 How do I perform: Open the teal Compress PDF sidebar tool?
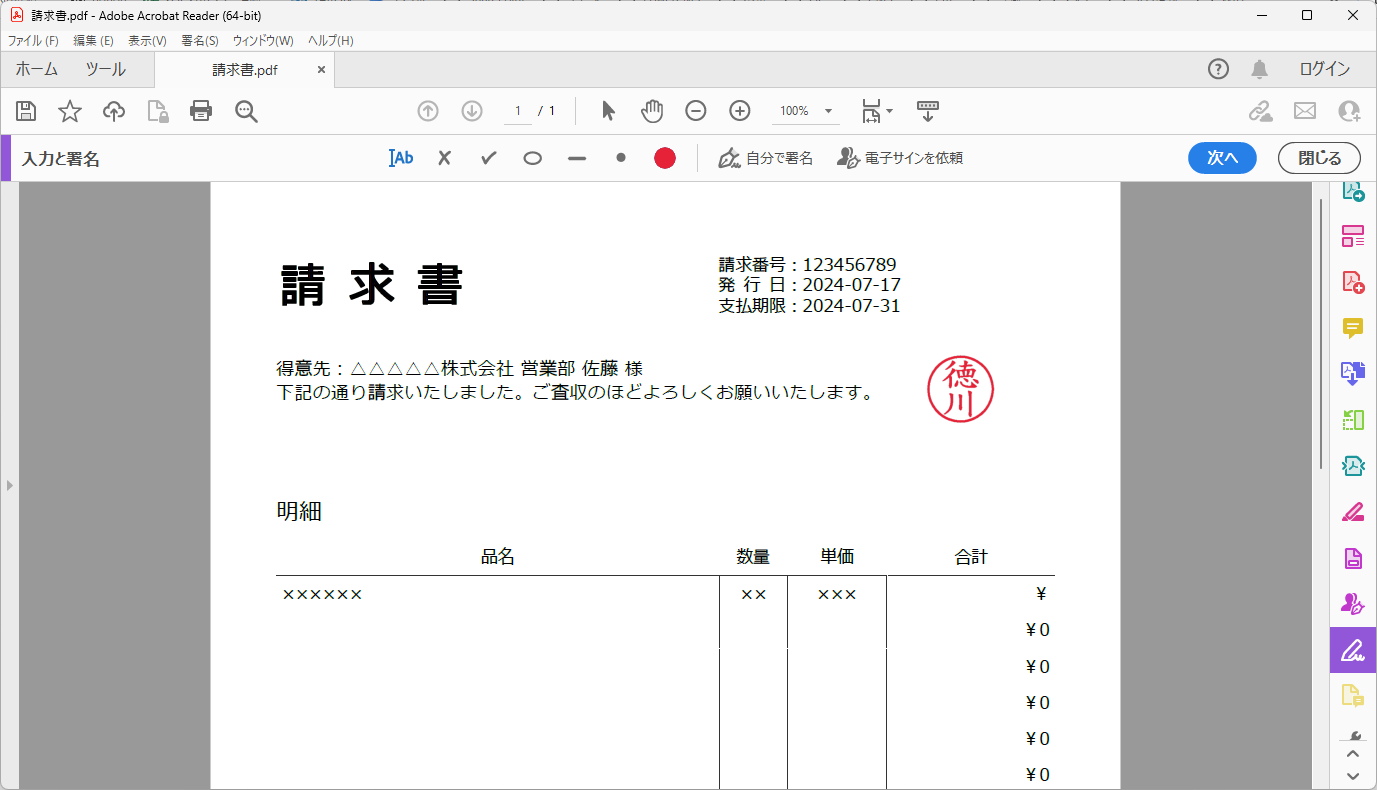[1353, 466]
